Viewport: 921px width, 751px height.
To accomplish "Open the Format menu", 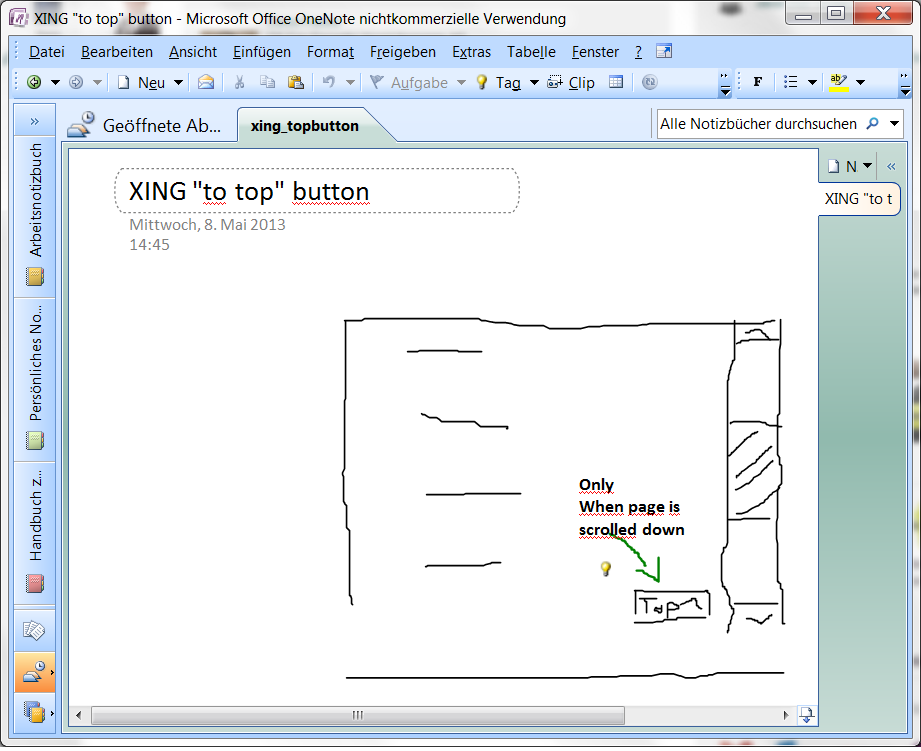I will pos(330,52).
